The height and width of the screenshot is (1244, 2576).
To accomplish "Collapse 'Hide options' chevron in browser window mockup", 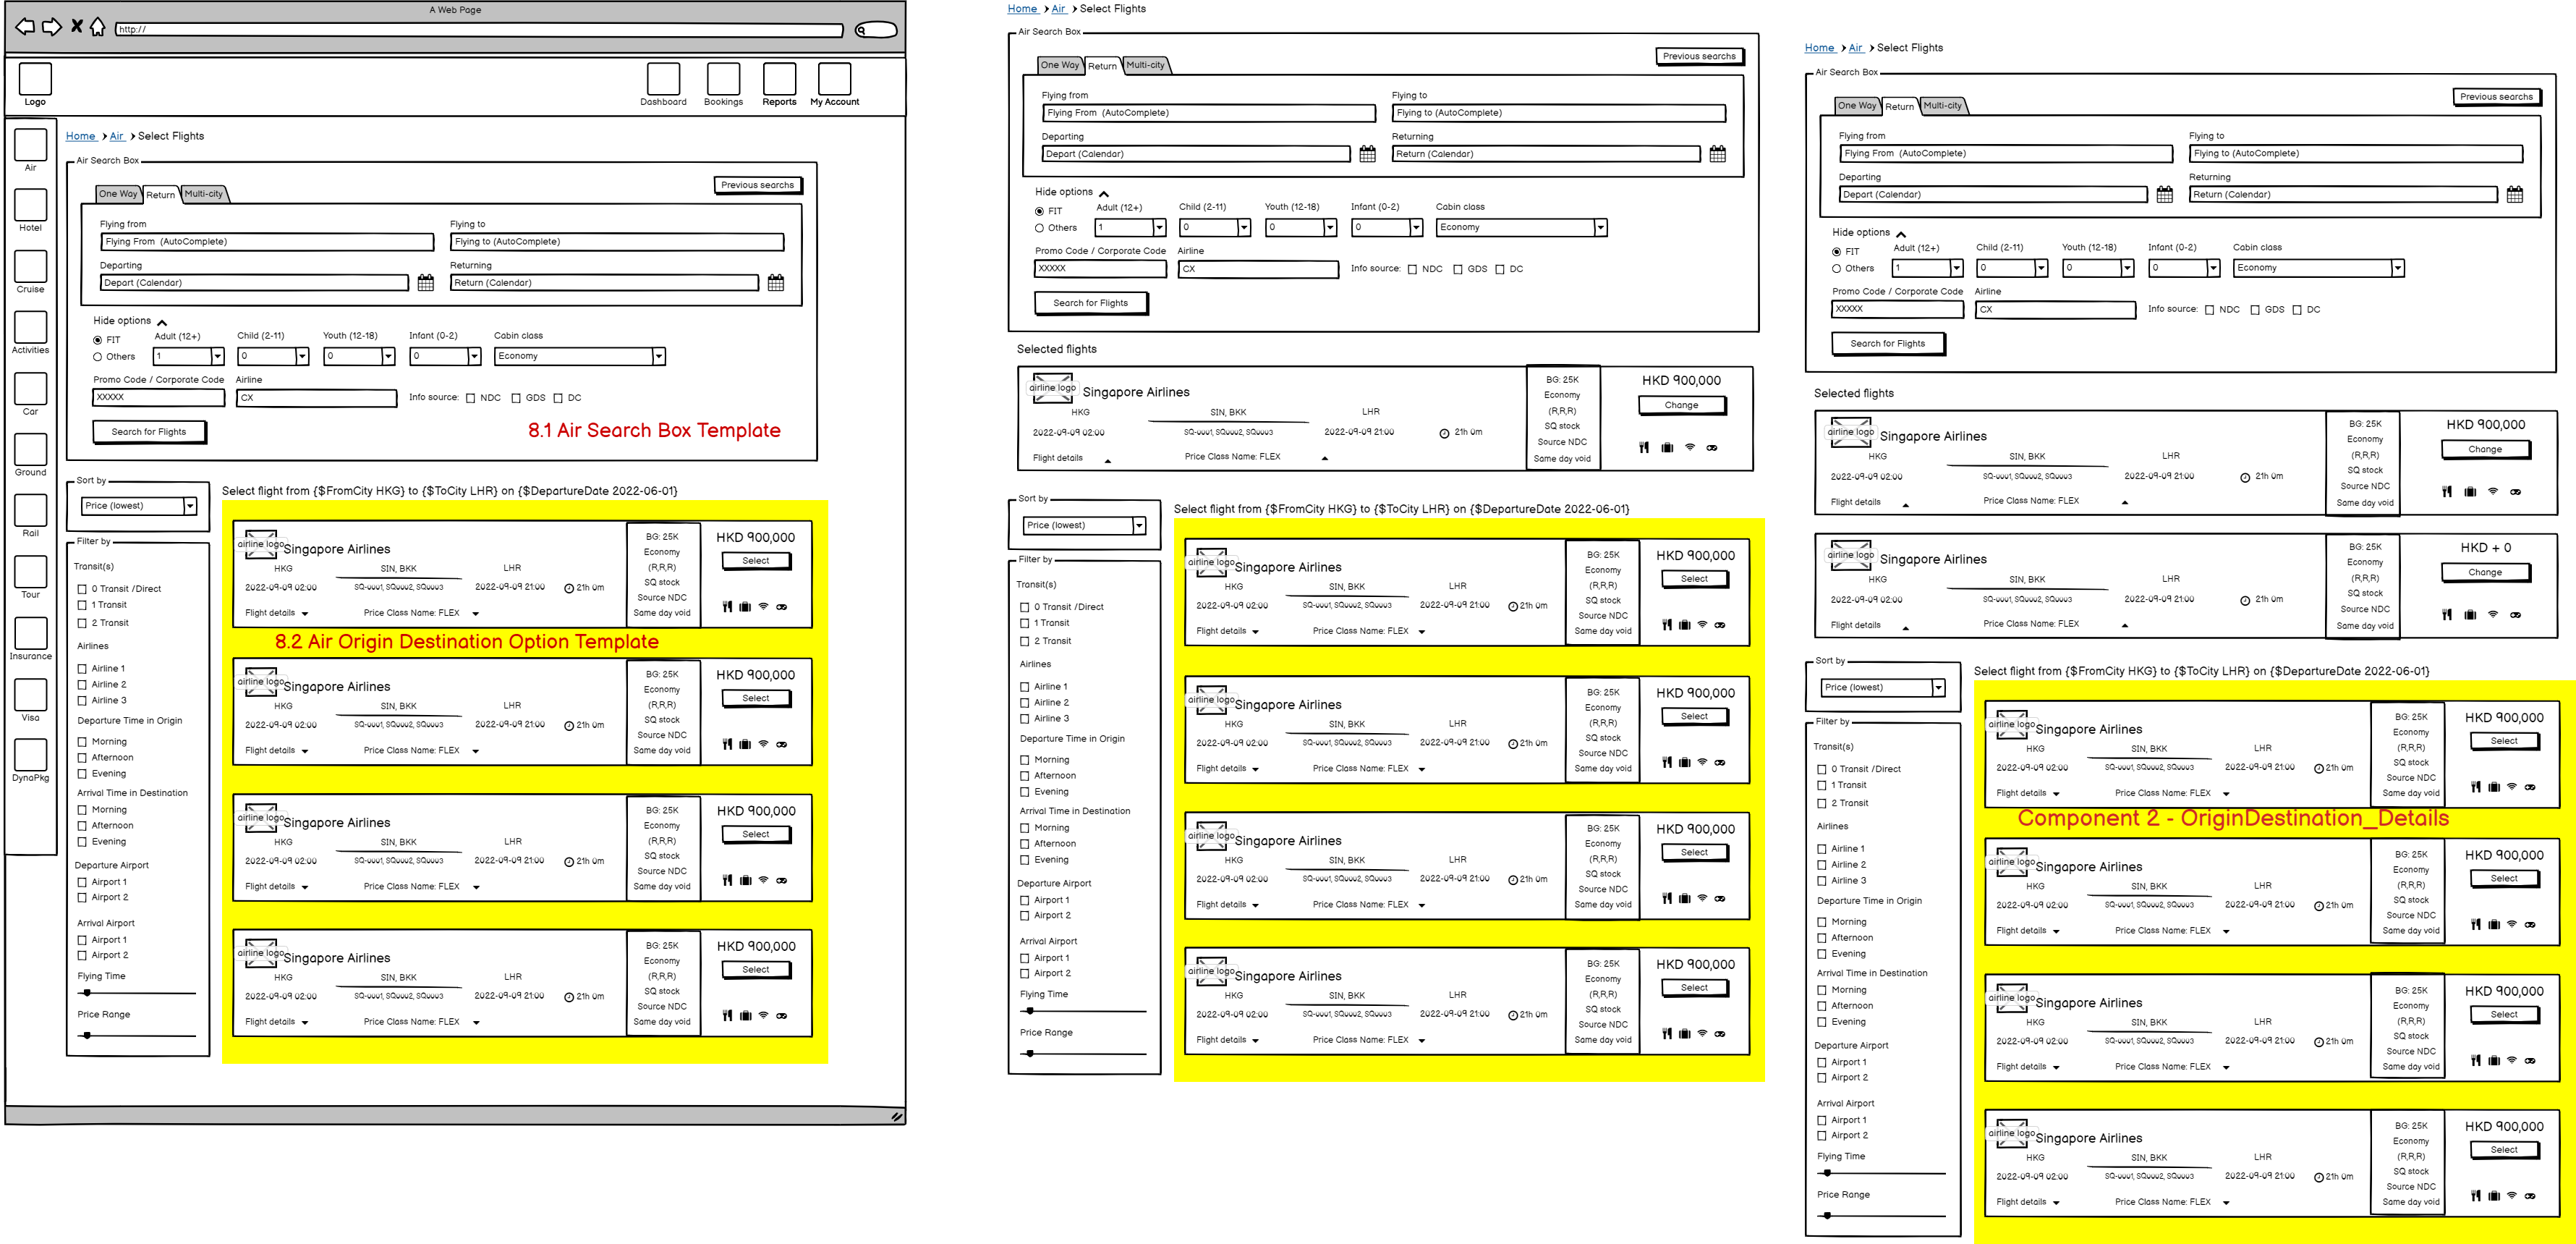I will tap(162, 322).
